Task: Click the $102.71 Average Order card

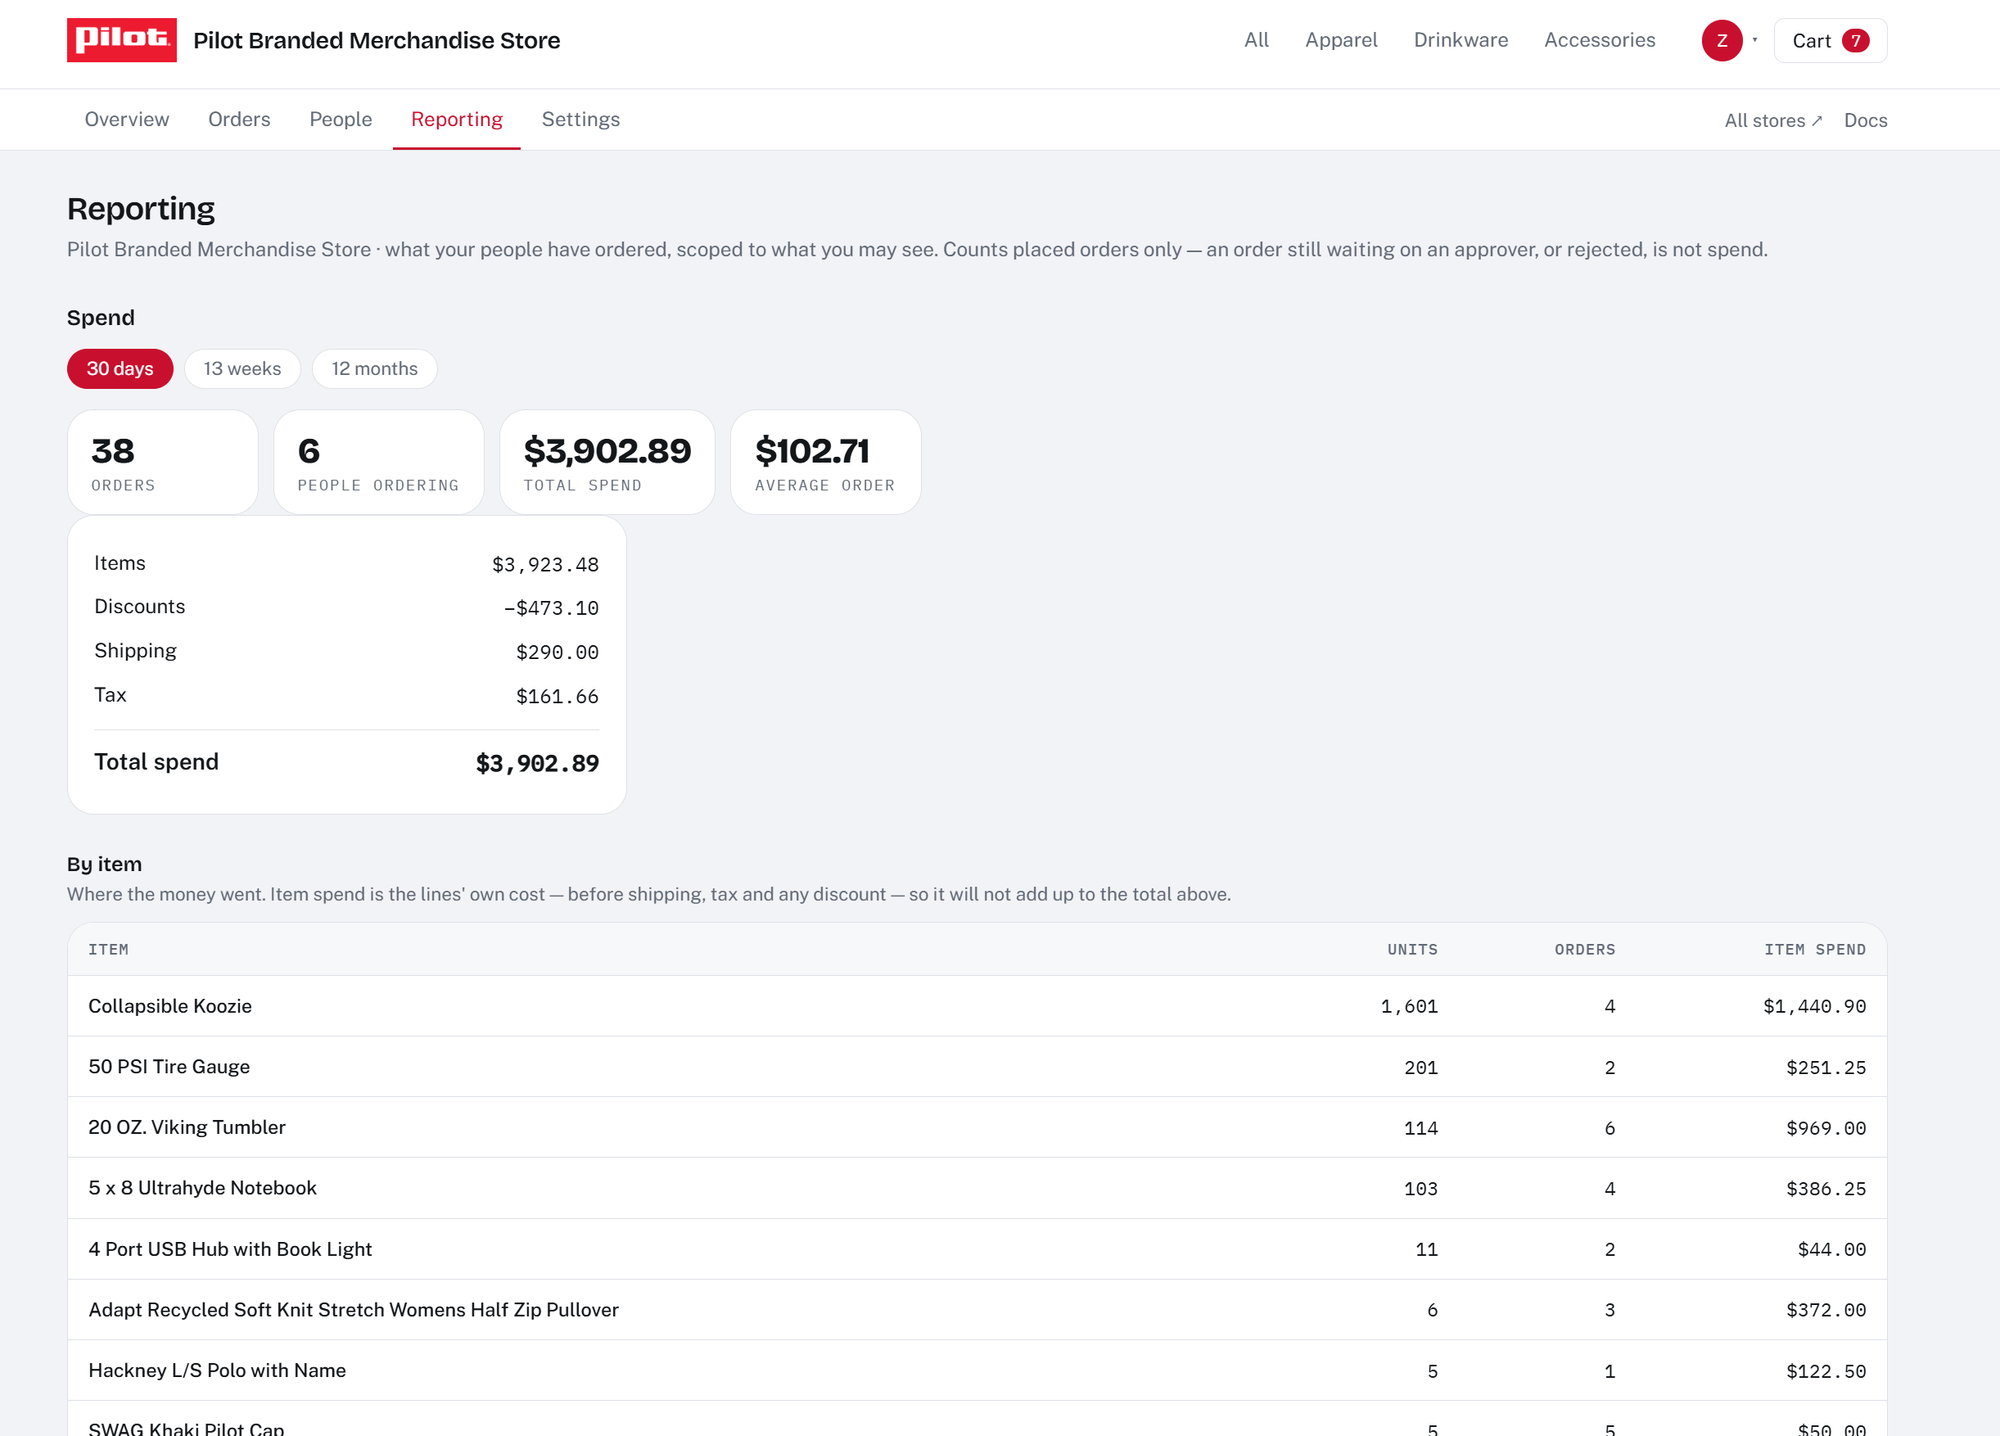Action: [x=826, y=462]
